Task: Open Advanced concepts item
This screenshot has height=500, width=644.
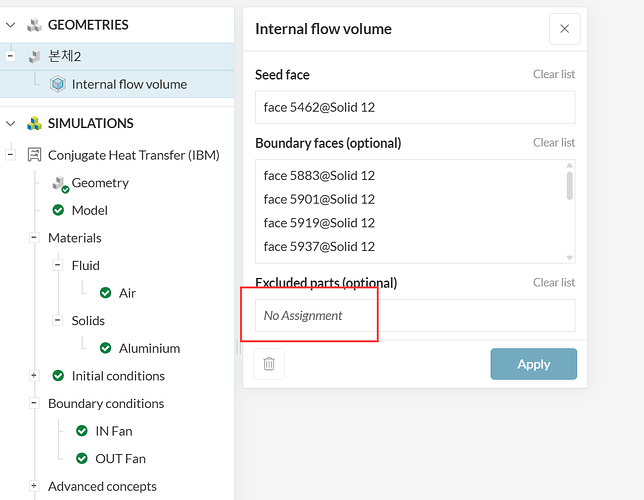Action: 102,486
